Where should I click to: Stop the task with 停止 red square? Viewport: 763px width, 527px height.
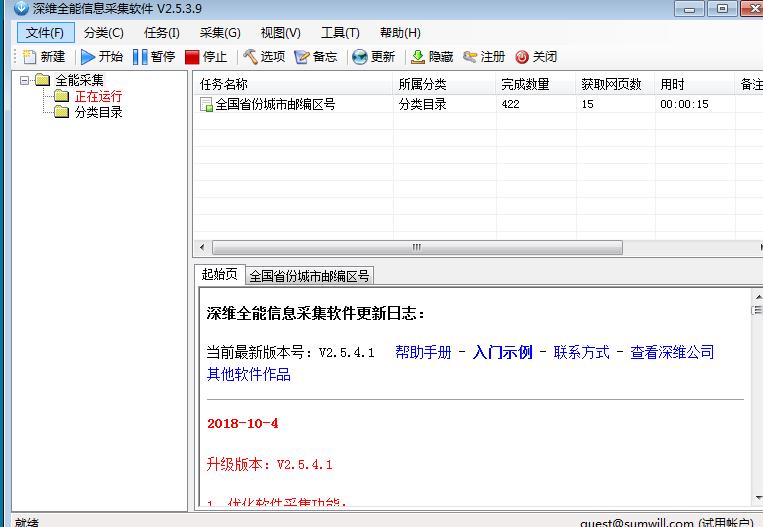(x=192, y=57)
